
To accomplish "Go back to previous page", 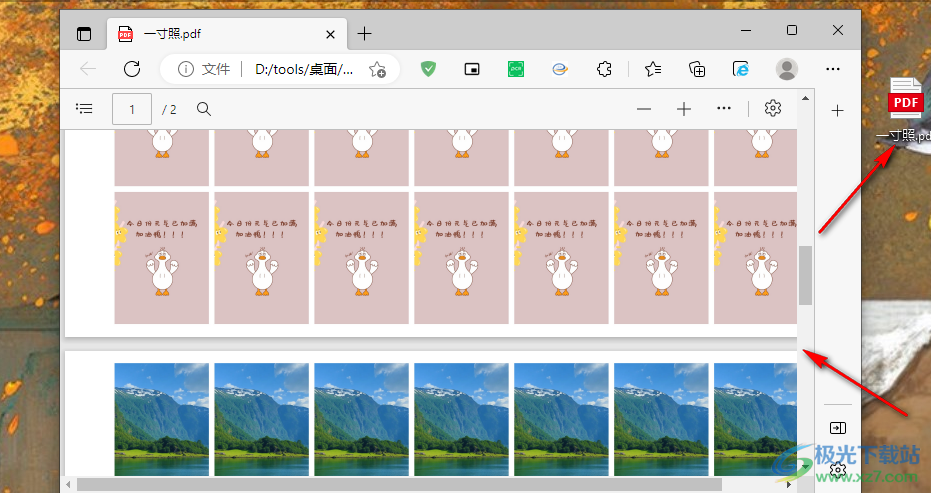I will tap(88, 69).
